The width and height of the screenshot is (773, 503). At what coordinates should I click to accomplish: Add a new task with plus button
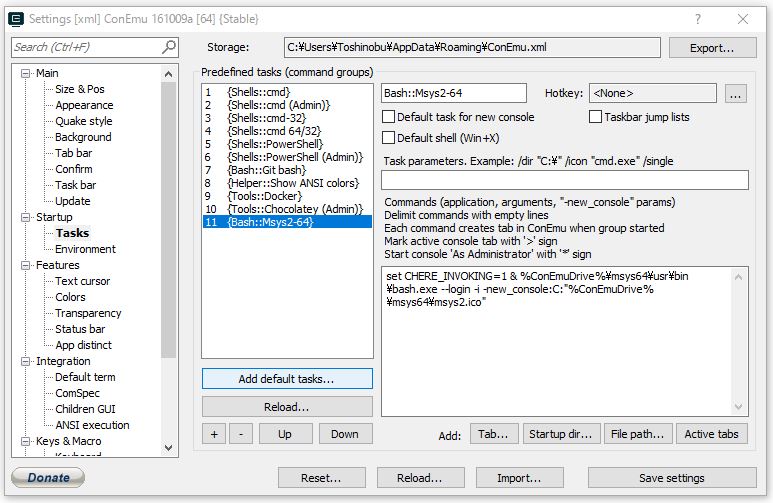(x=214, y=434)
